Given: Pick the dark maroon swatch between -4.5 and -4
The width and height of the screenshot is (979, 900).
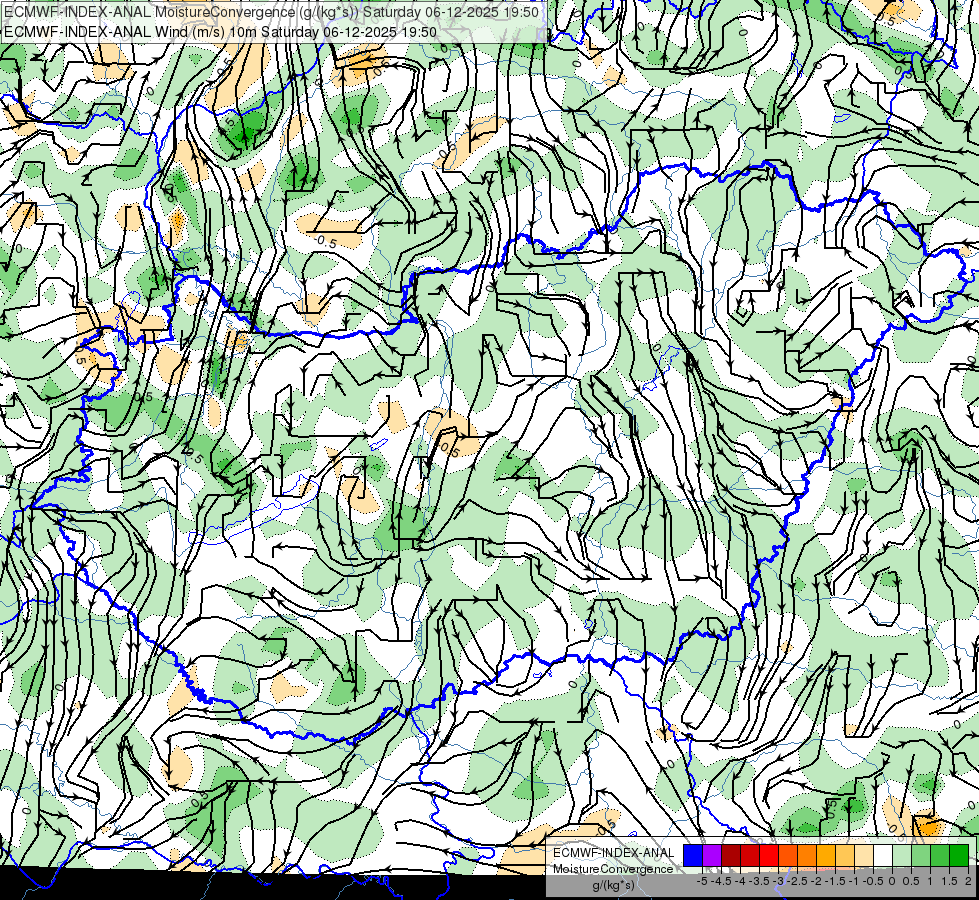Looking at the screenshot, I should click(731, 855).
